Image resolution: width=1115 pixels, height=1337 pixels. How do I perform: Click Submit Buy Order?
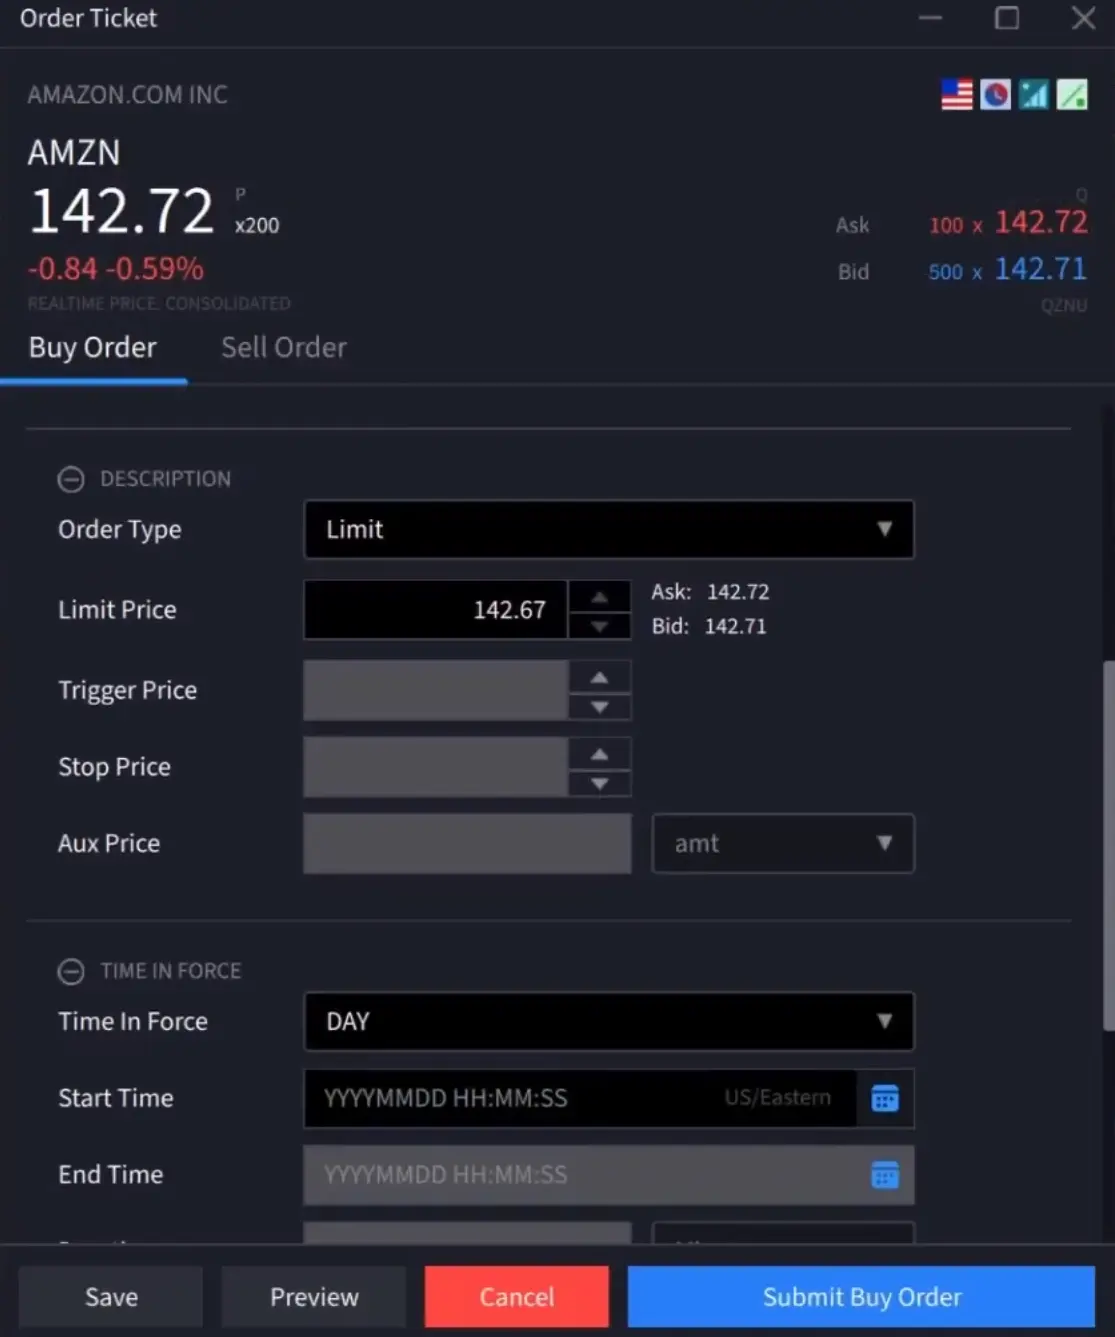pyautogui.click(x=861, y=1297)
